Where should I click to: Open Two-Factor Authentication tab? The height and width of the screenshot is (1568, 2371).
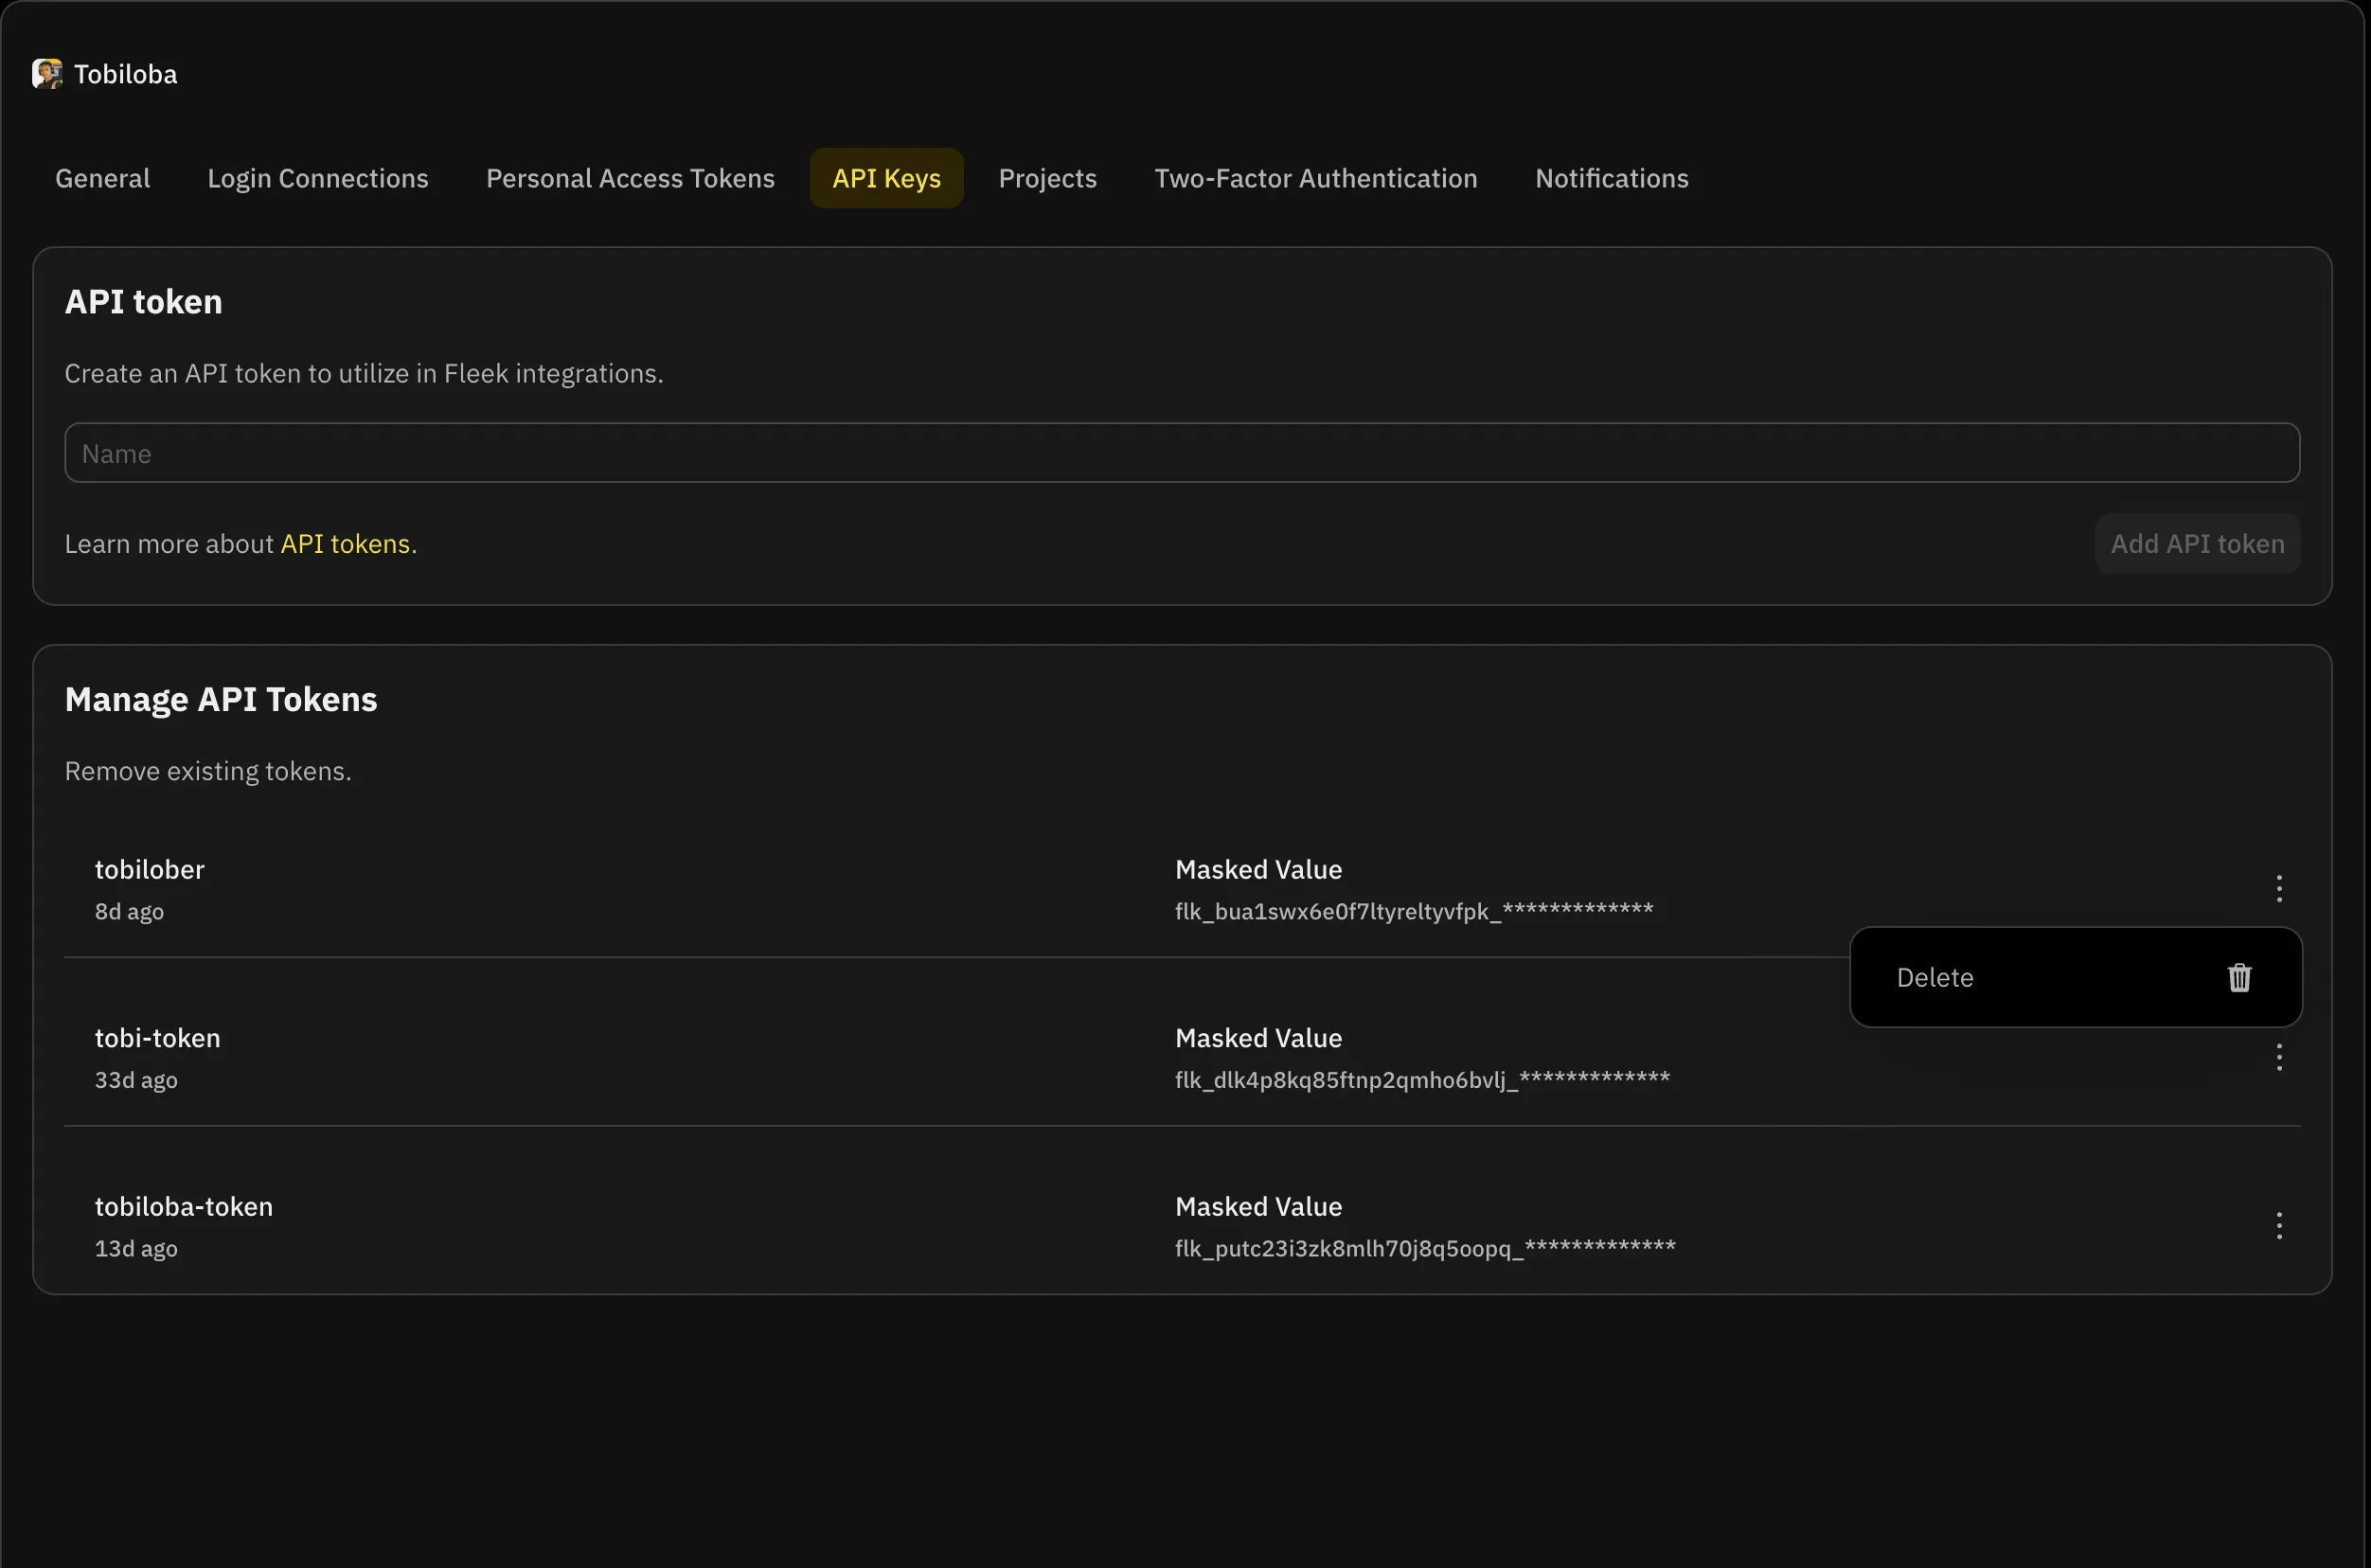(1315, 178)
